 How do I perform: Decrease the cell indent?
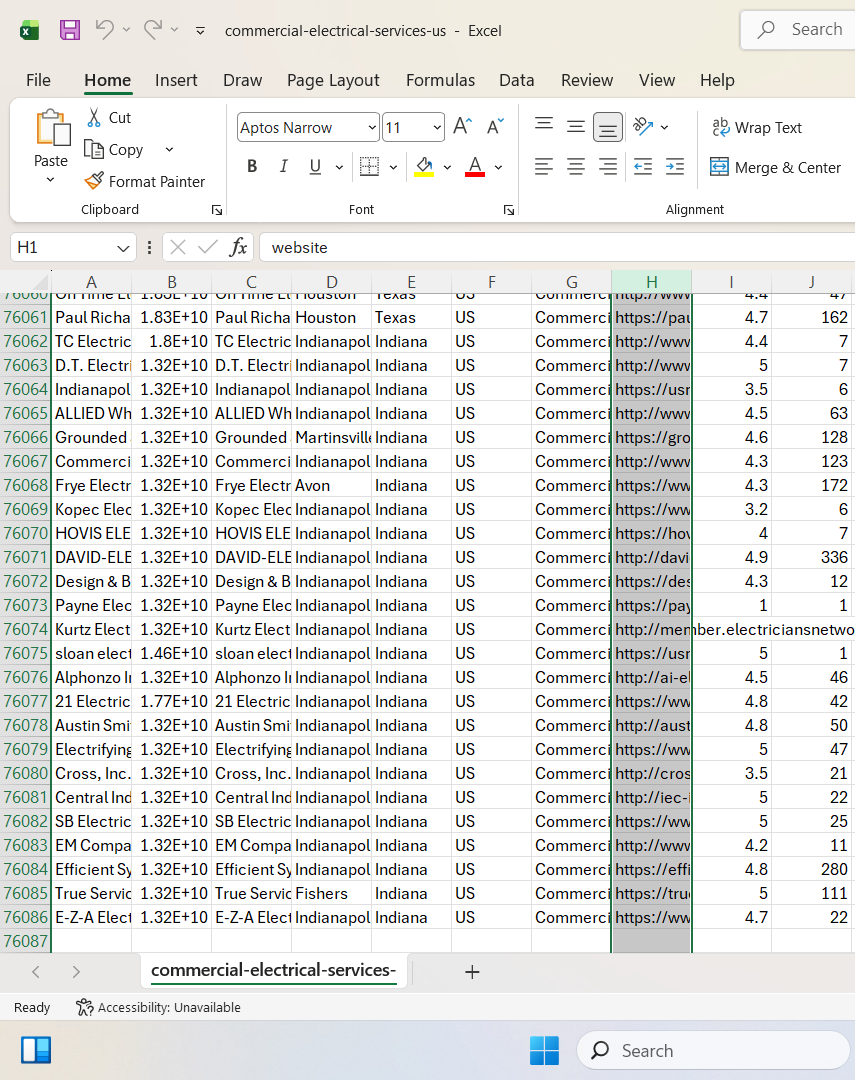click(643, 166)
